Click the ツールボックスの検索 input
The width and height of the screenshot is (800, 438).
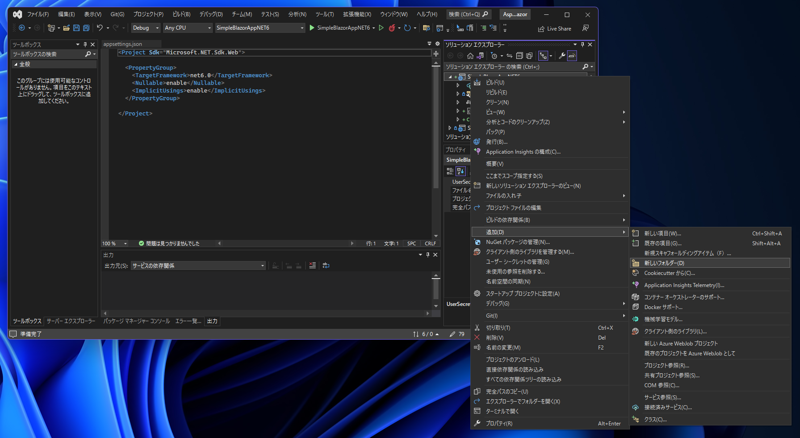pyautogui.click(x=48, y=54)
